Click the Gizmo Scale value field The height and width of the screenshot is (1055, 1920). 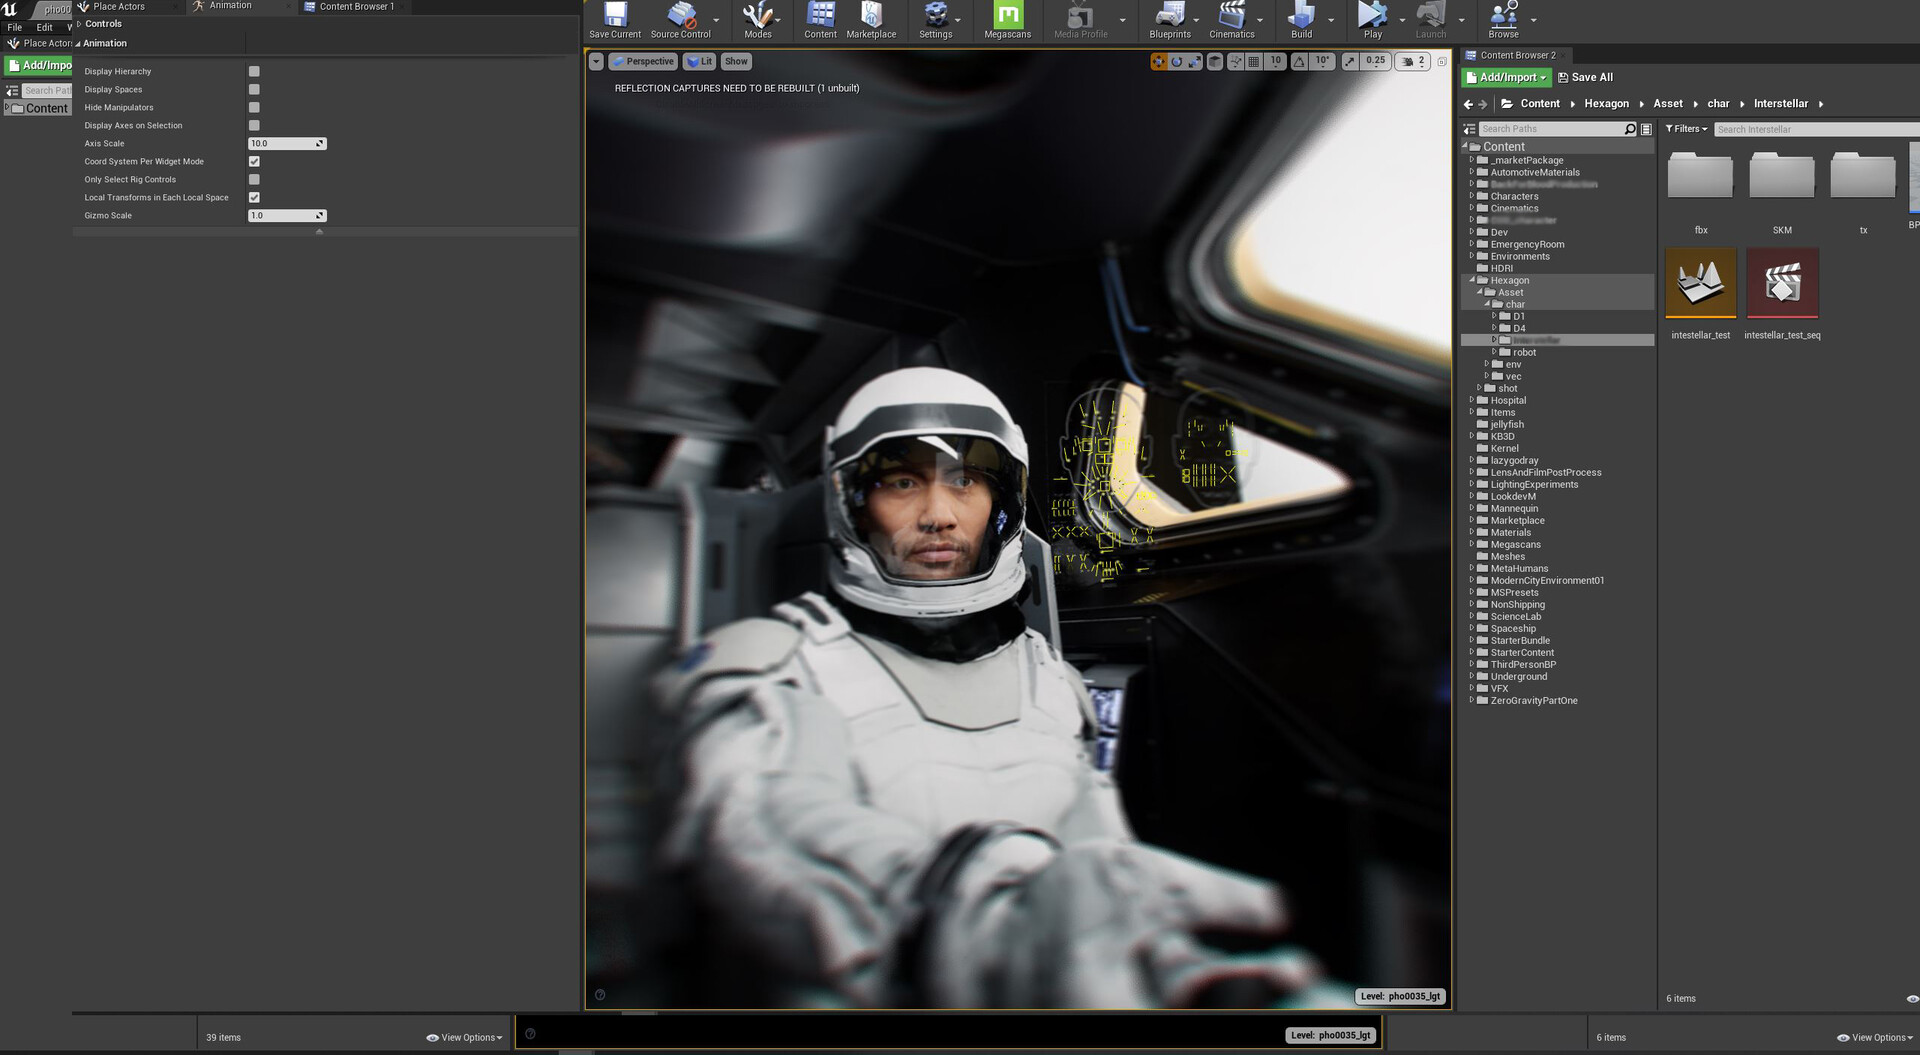(x=287, y=215)
